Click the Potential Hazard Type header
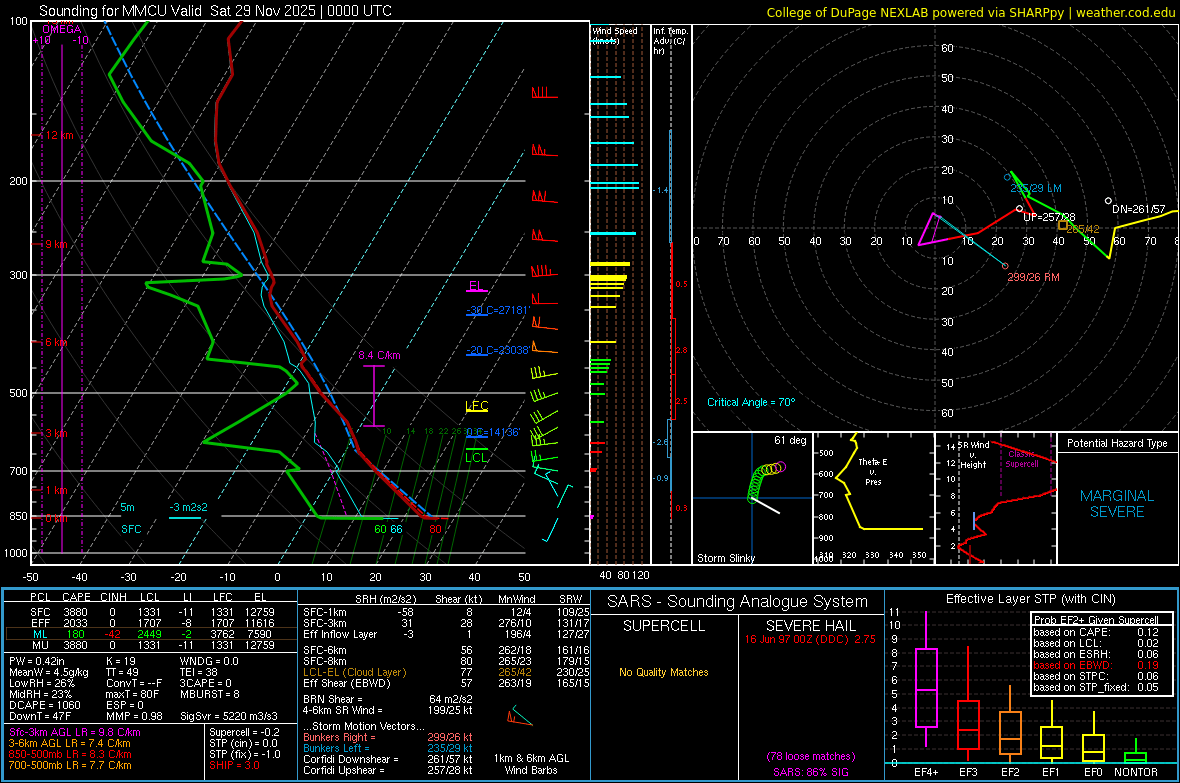The width and height of the screenshot is (1180, 783). coord(1117,443)
